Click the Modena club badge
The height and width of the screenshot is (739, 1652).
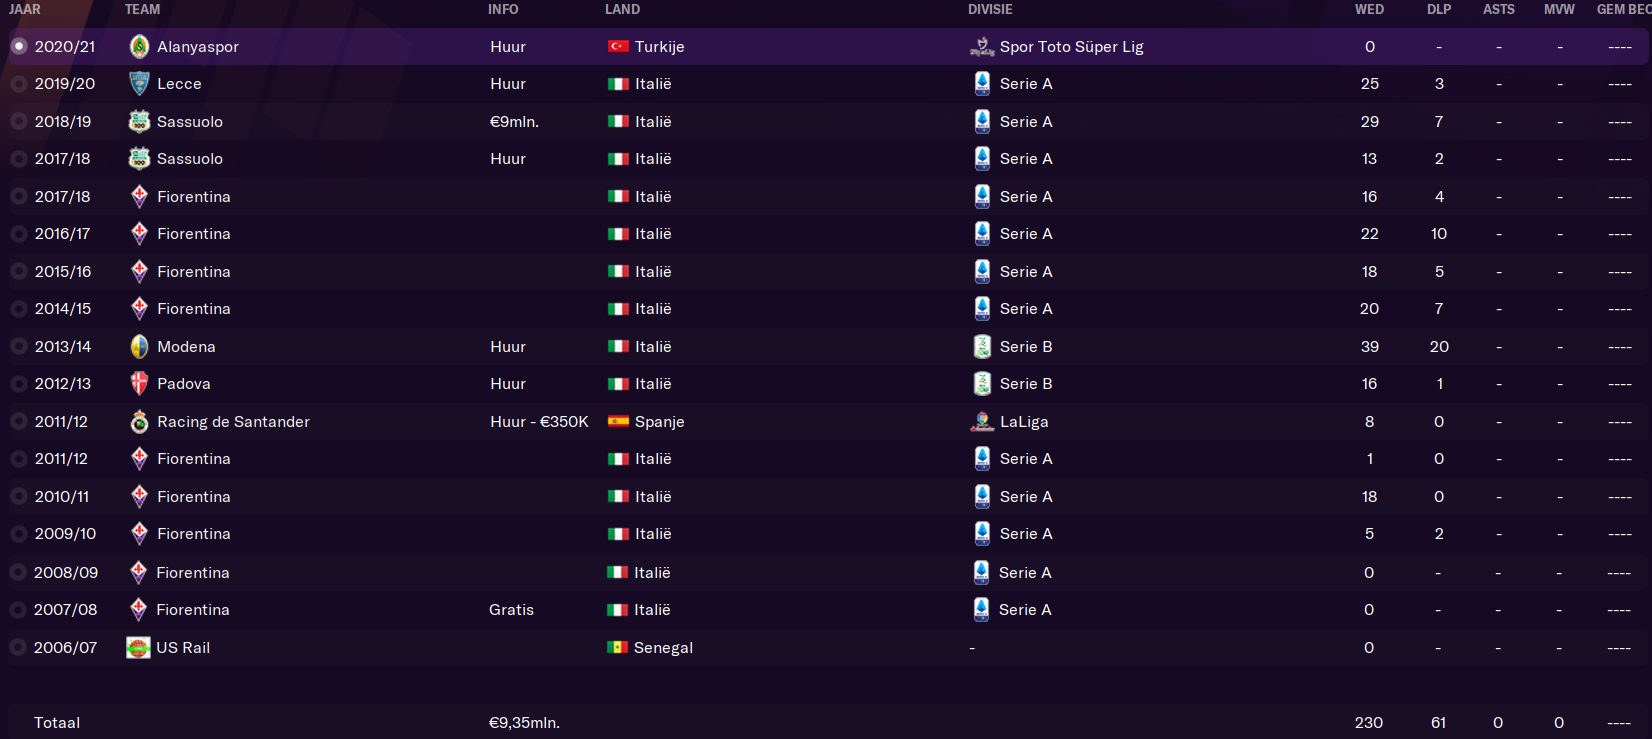[139, 346]
